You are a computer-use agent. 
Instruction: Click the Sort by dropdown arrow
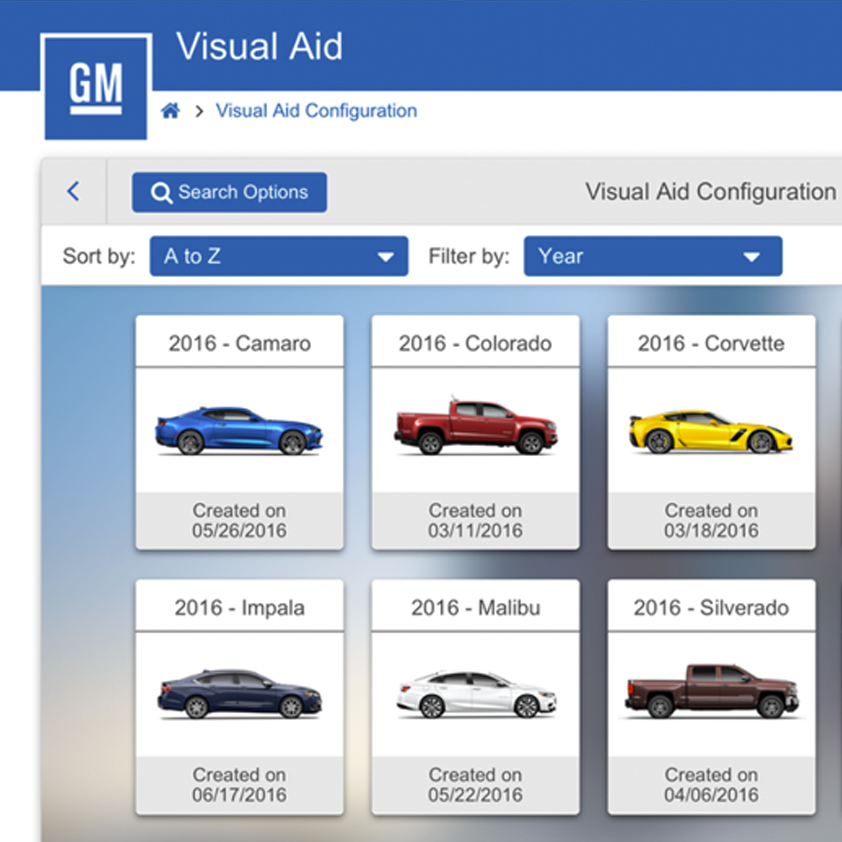pyautogui.click(x=385, y=257)
